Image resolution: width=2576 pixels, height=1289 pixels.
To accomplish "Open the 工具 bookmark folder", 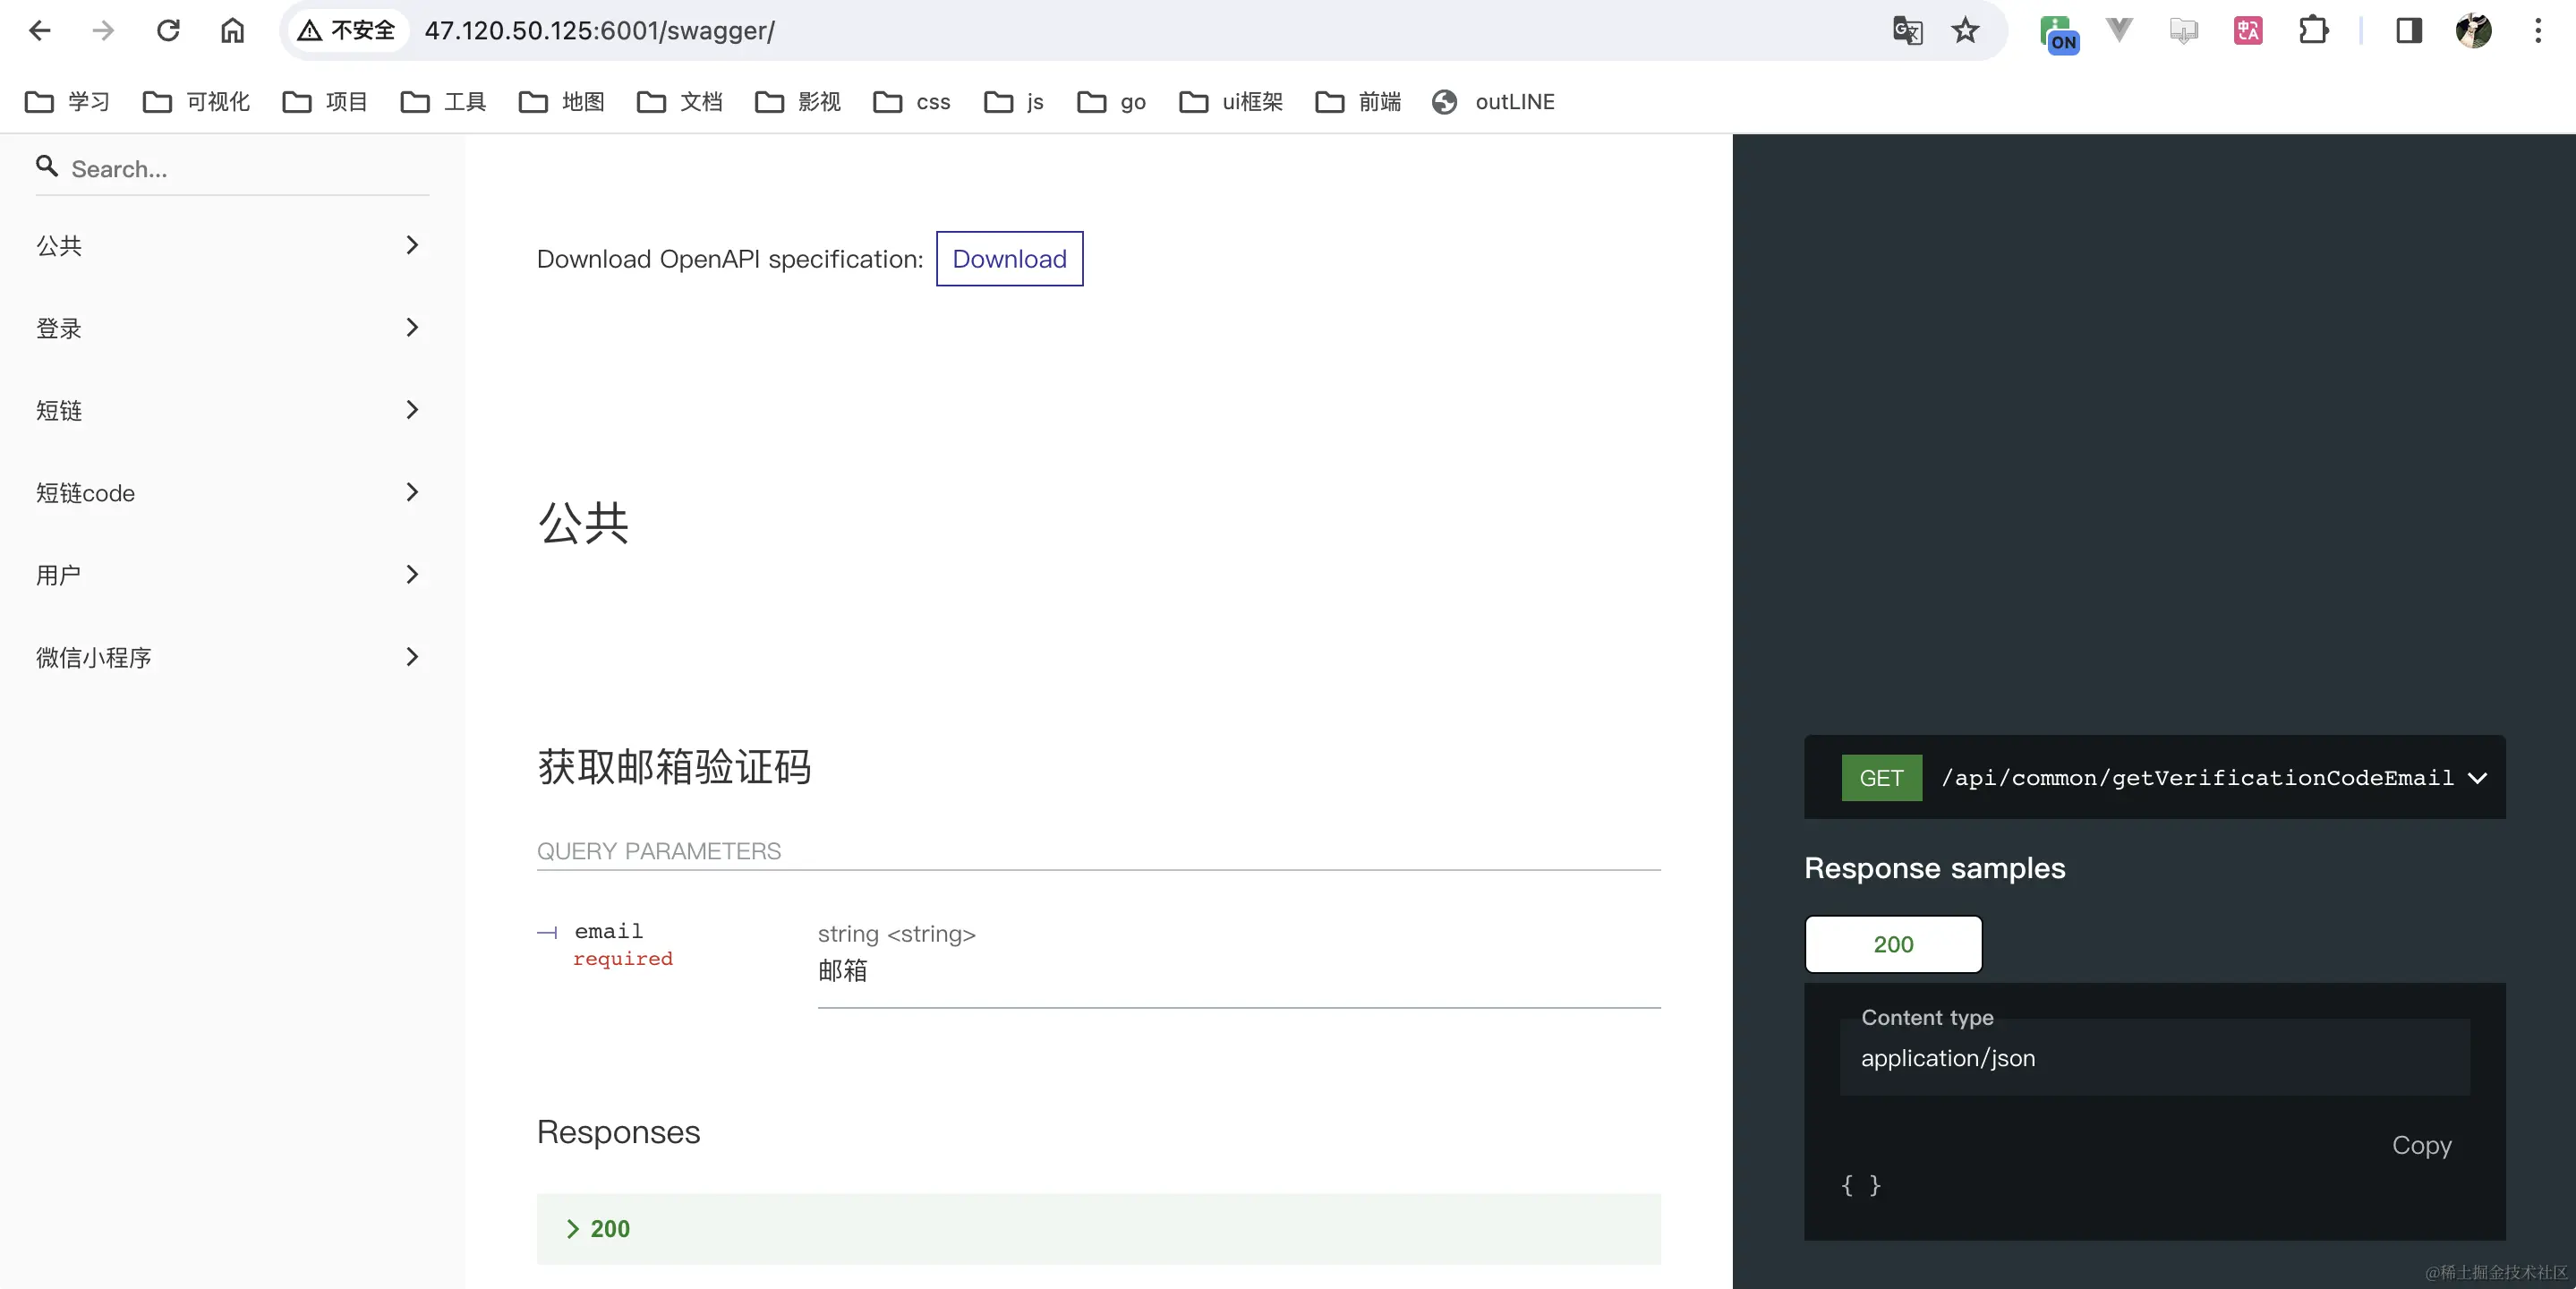I will 443,102.
